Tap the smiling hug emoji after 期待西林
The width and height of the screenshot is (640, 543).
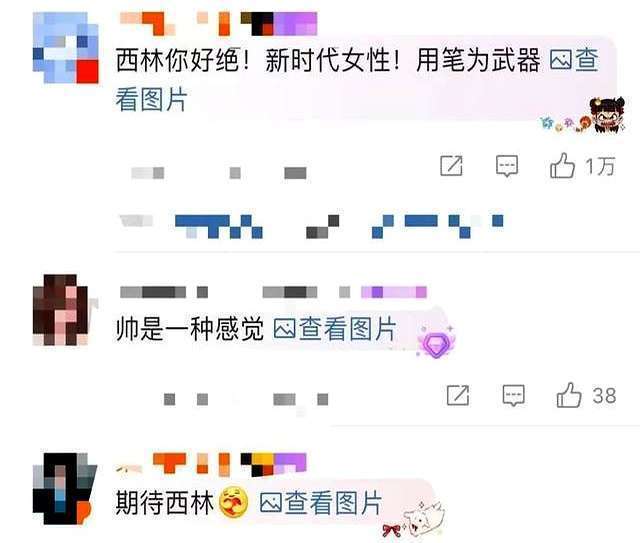click(x=233, y=502)
